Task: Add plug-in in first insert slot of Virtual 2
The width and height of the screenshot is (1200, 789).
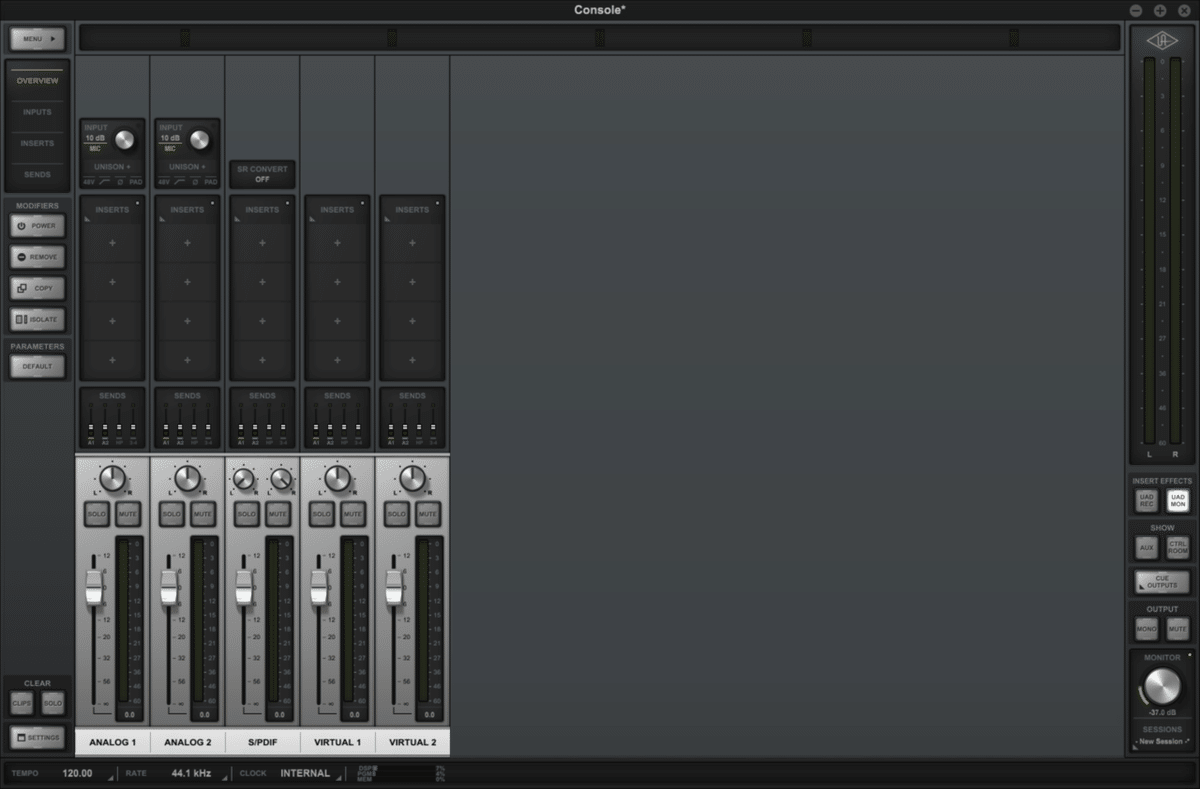Action: [412, 243]
